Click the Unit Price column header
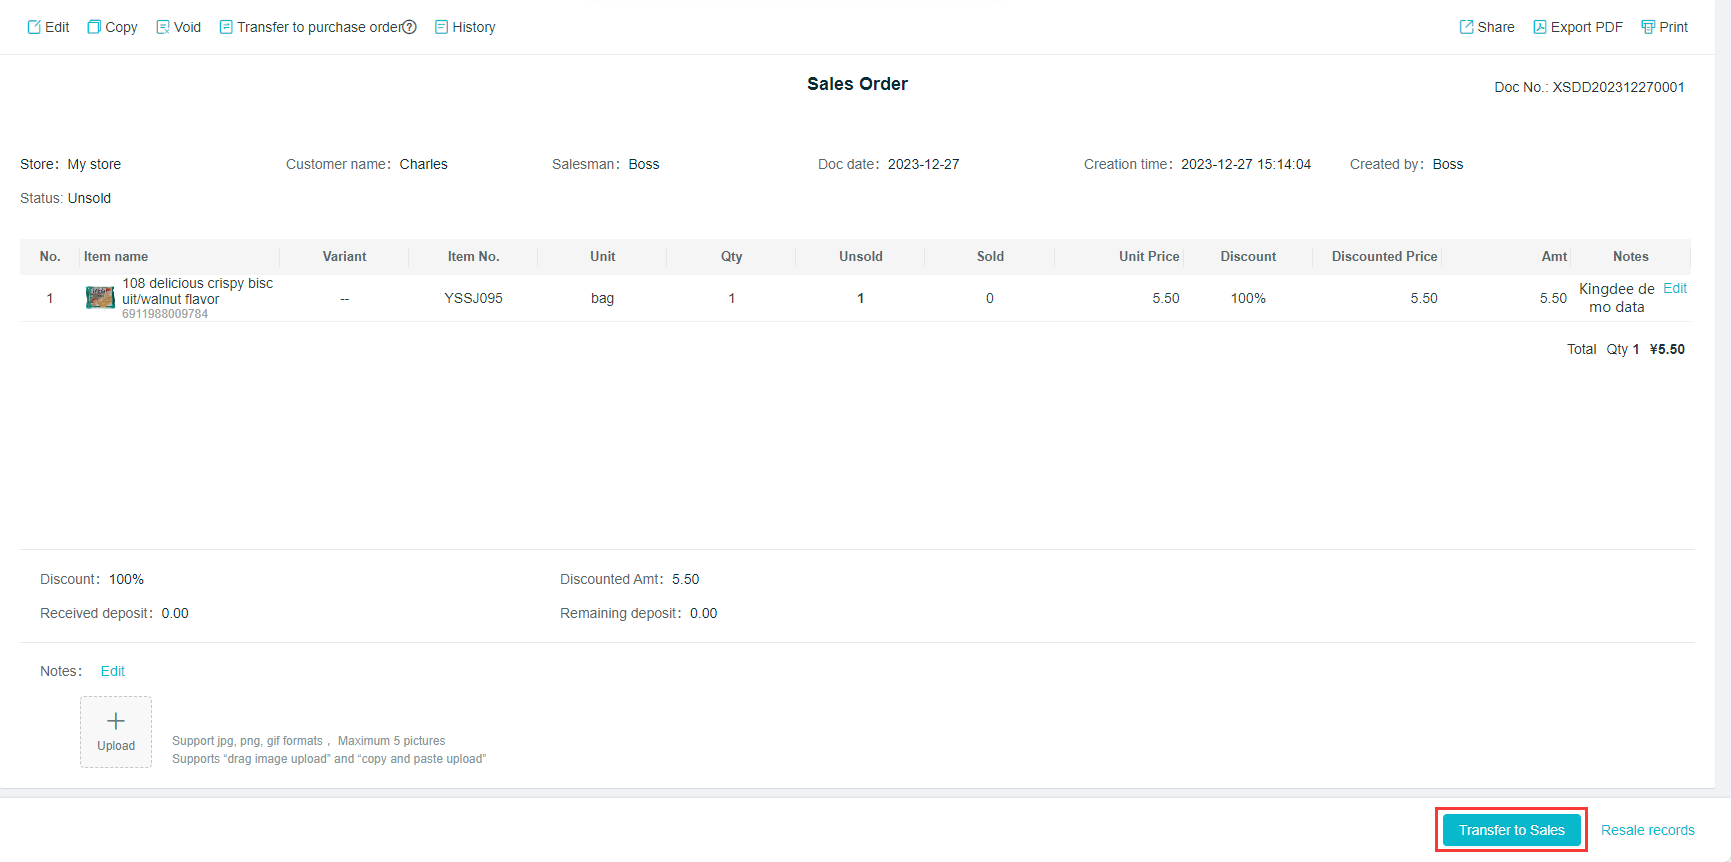Screen dimensions: 1731x862 coord(1148,257)
